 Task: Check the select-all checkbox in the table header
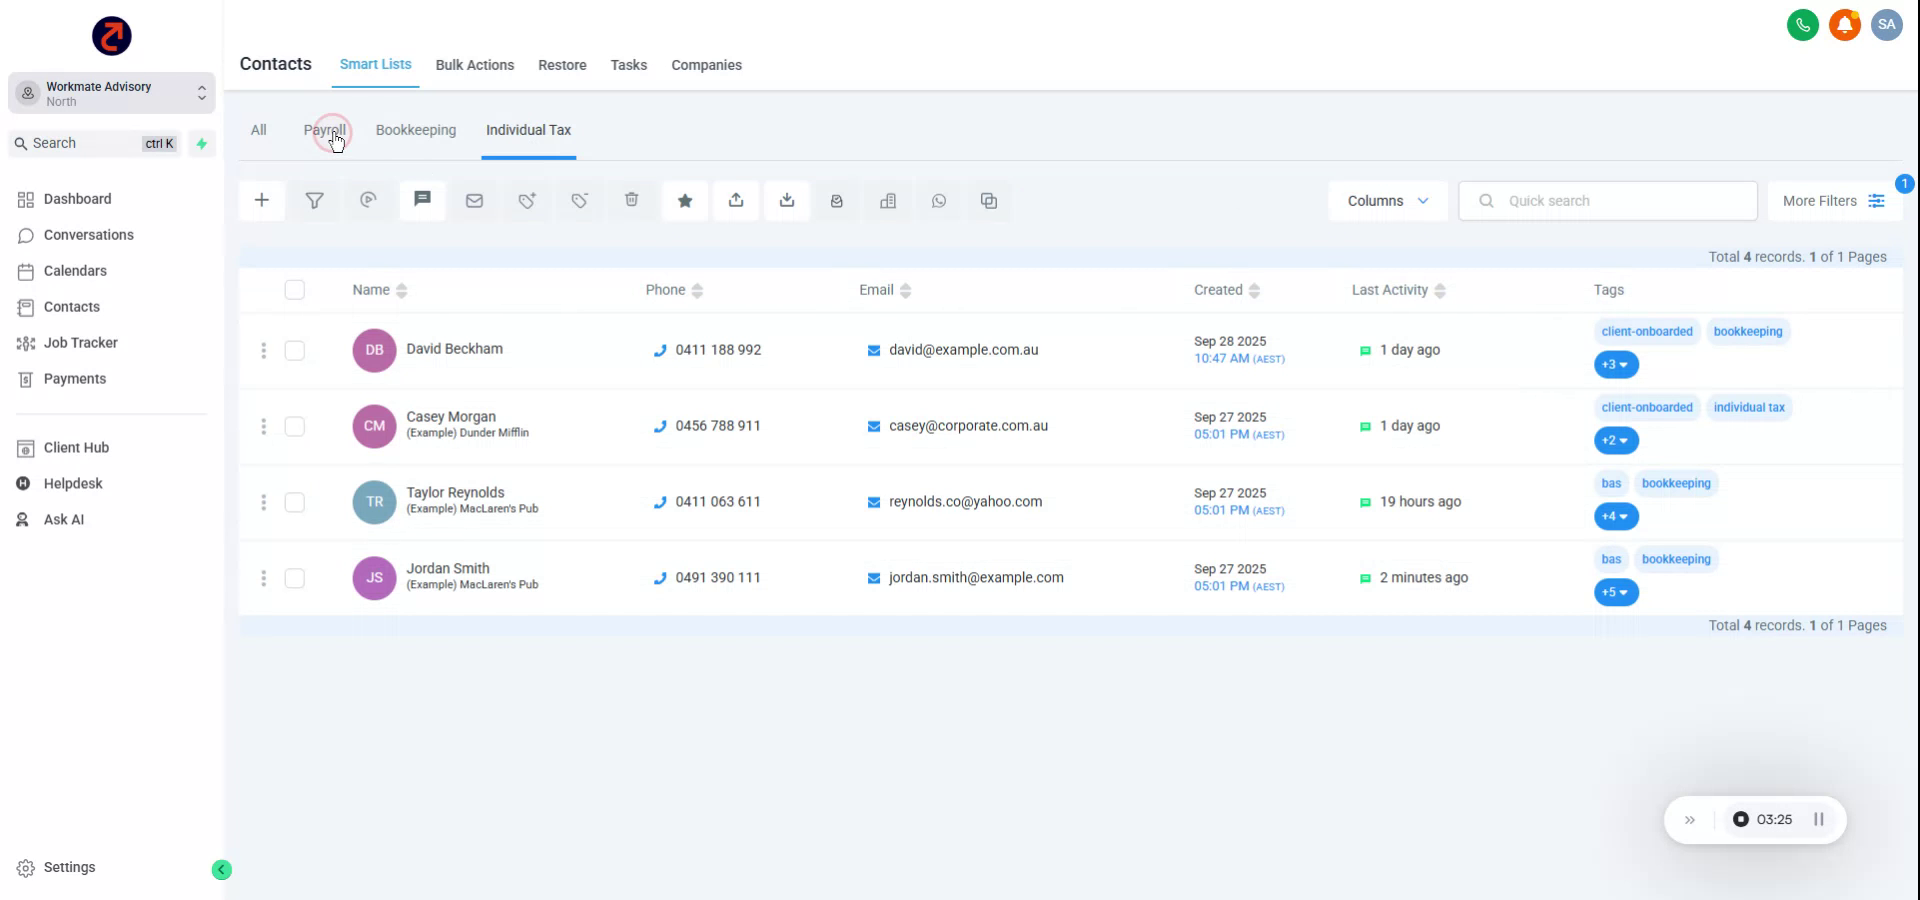295,290
